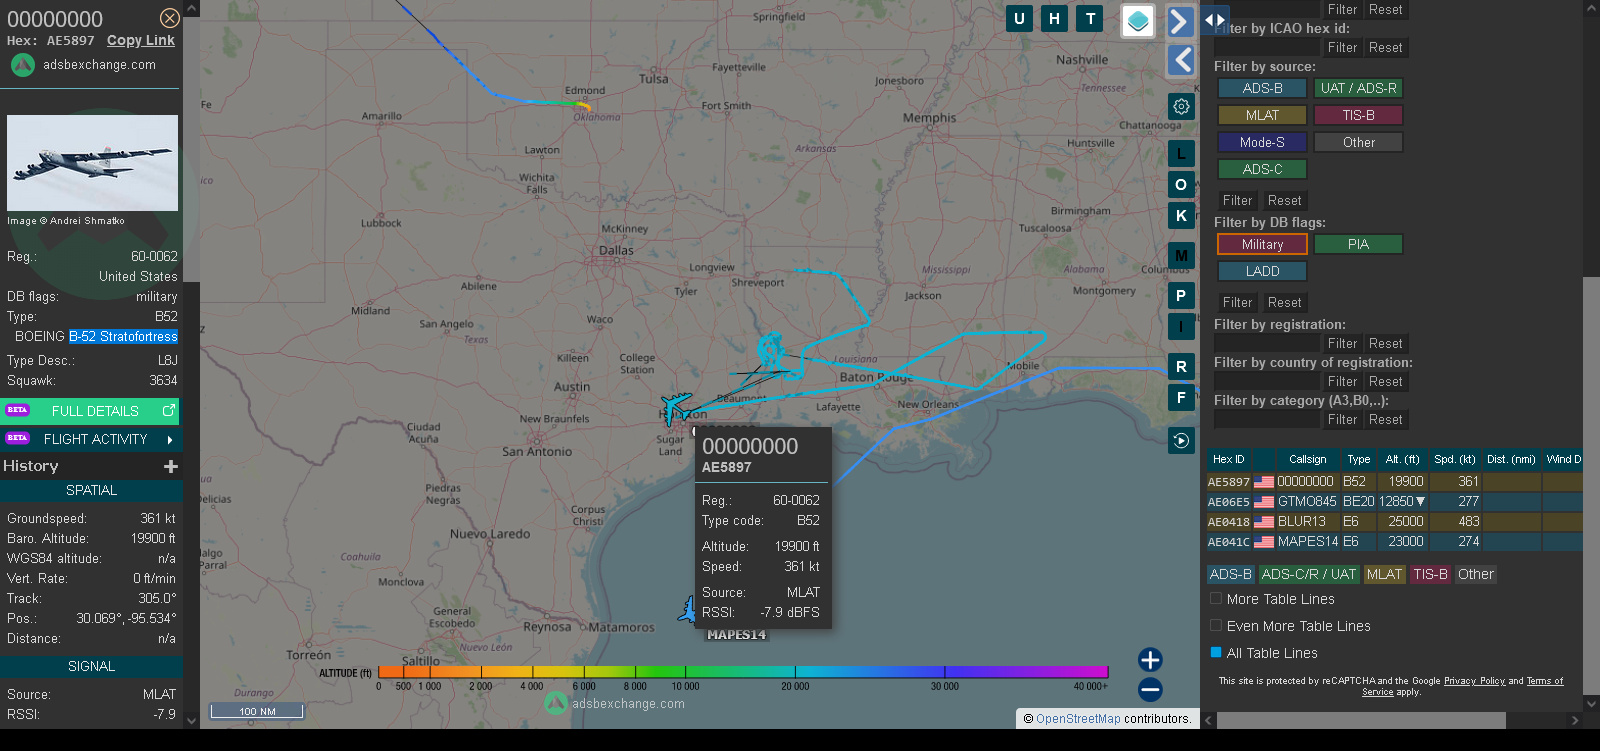
Task: Open the external-link icon on Full Details
Action: click(x=169, y=410)
